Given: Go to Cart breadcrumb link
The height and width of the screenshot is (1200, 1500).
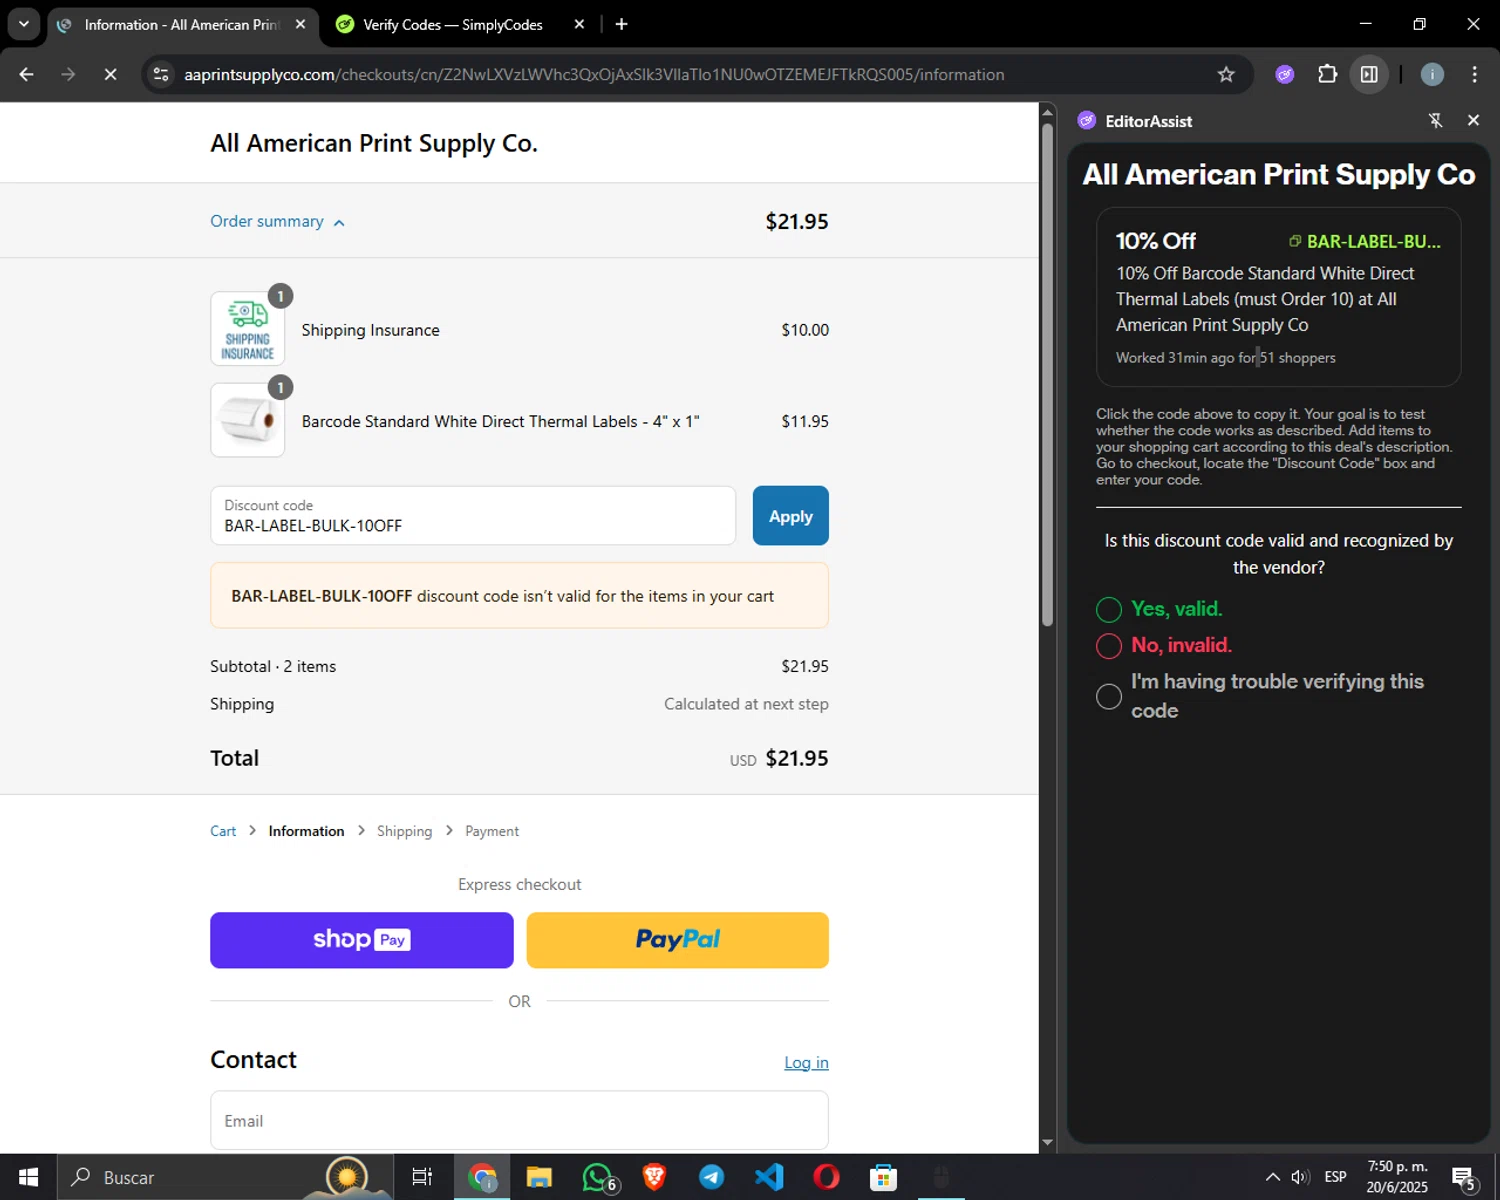Looking at the screenshot, I should pyautogui.click(x=223, y=831).
